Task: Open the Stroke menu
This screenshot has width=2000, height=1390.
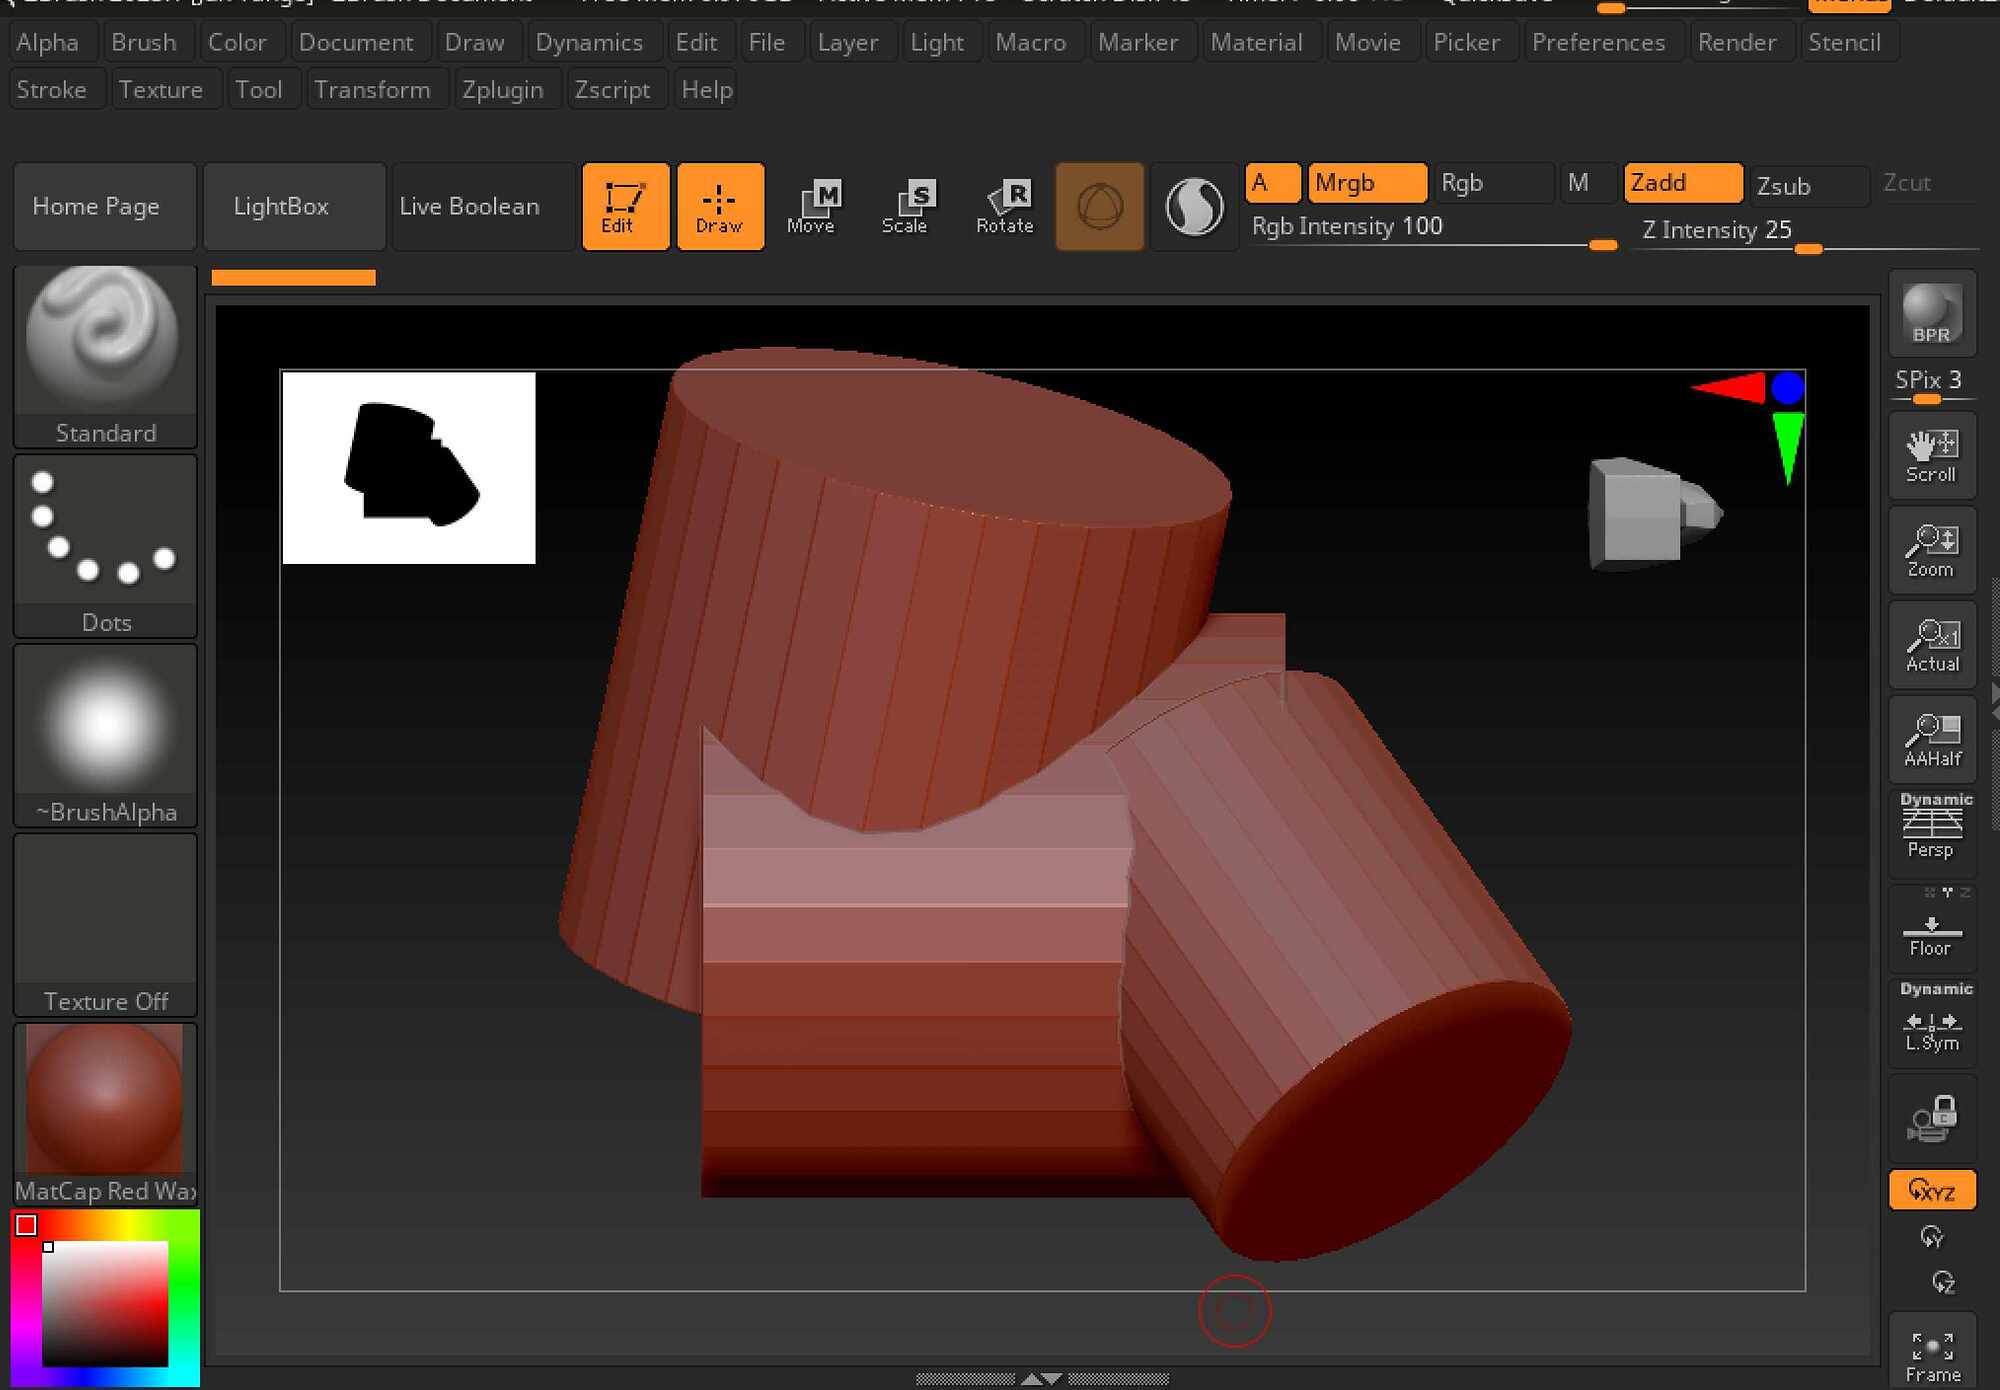Action: [x=55, y=89]
